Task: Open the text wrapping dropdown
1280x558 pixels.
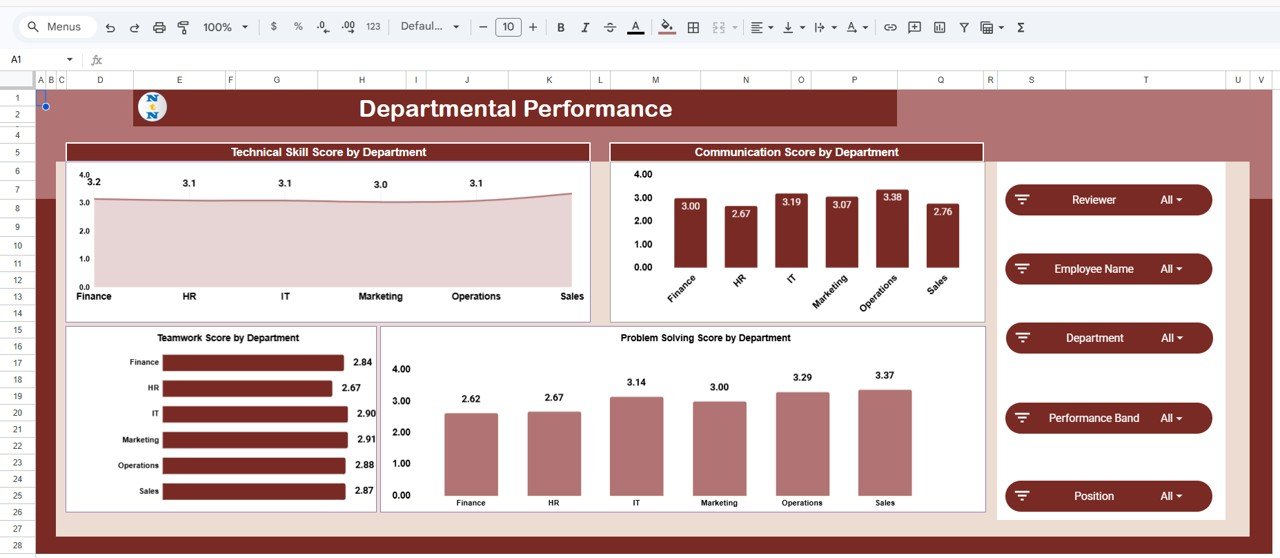Action: (x=825, y=27)
